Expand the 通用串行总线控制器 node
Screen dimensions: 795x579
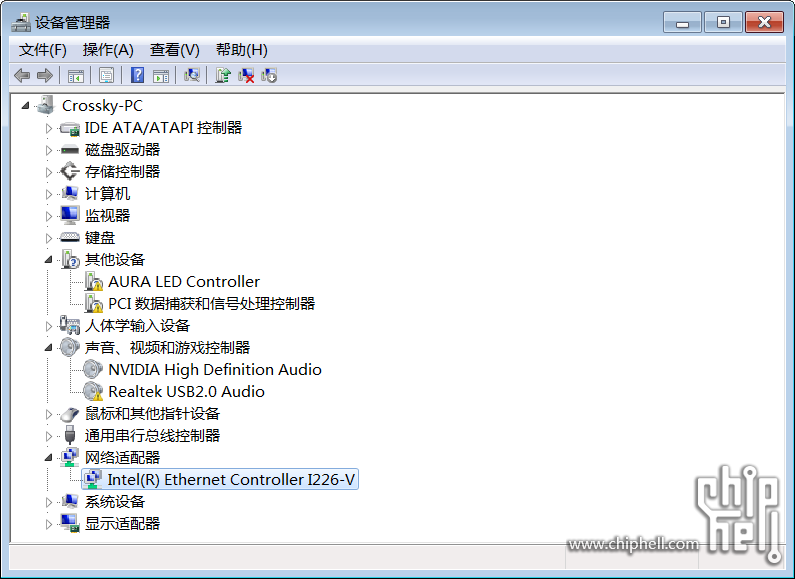(49, 436)
